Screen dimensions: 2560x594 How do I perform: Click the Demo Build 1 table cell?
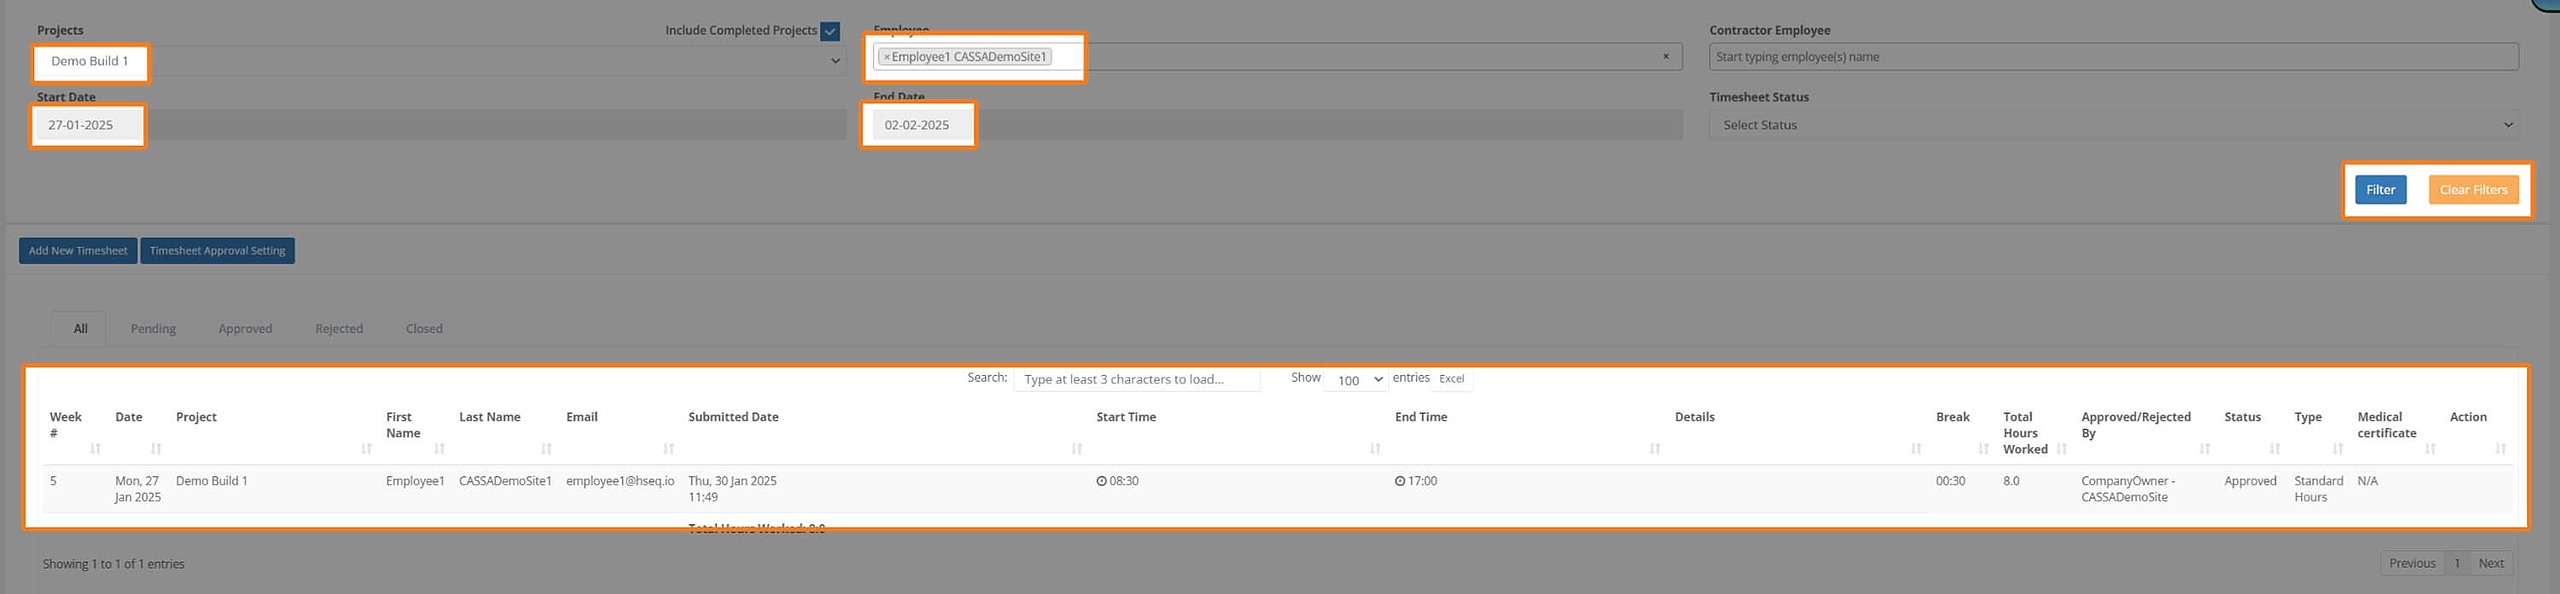[x=211, y=481]
